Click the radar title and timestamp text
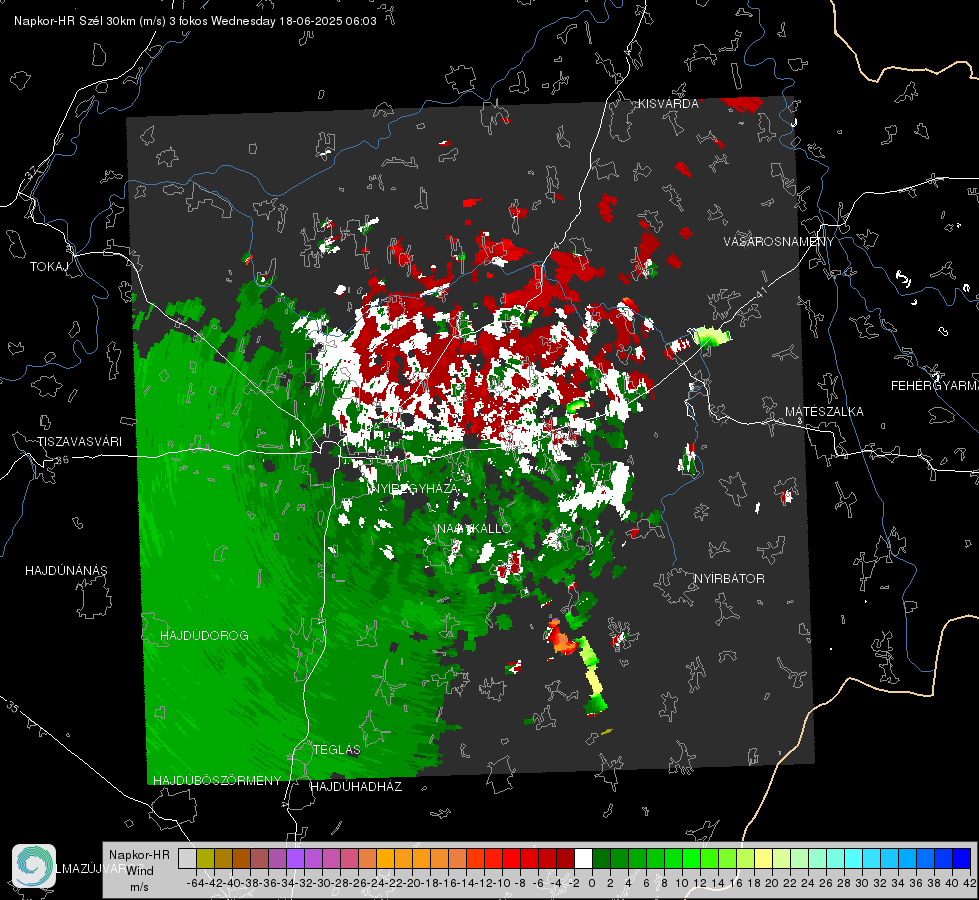Image resolution: width=979 pixels, height=900 pixels. (195, 21)
